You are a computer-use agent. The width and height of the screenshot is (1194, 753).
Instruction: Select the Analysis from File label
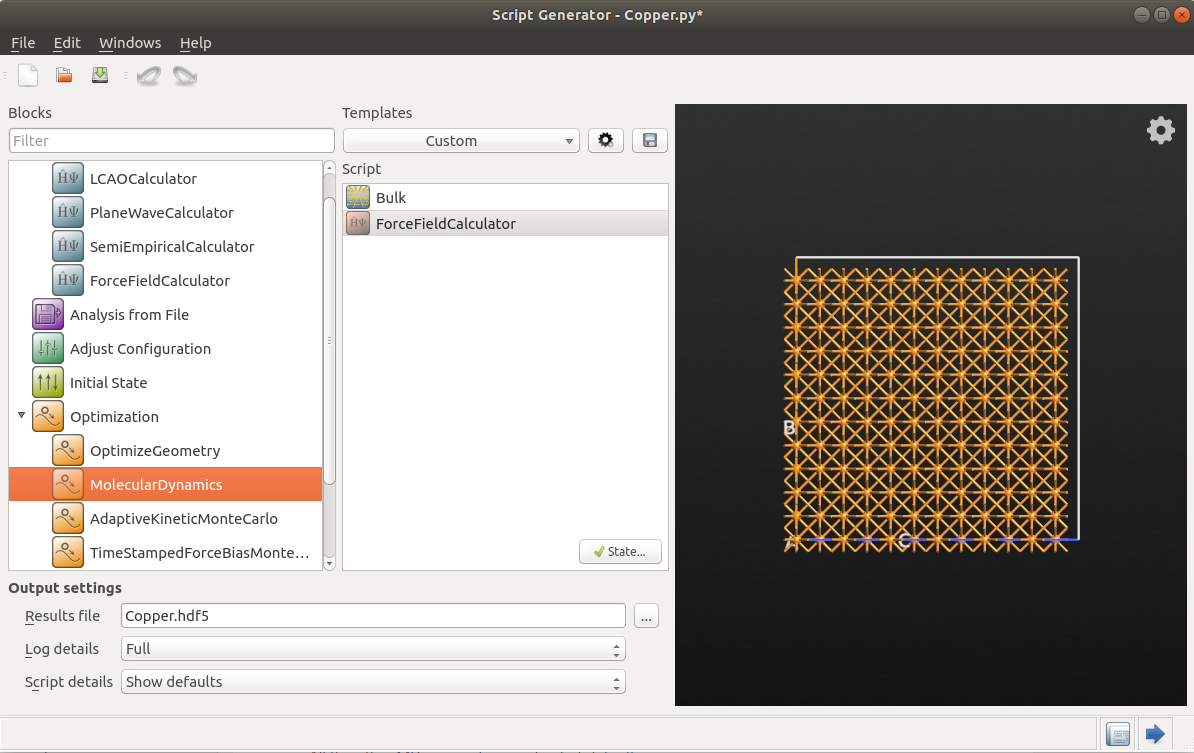(x=129, y=314)
